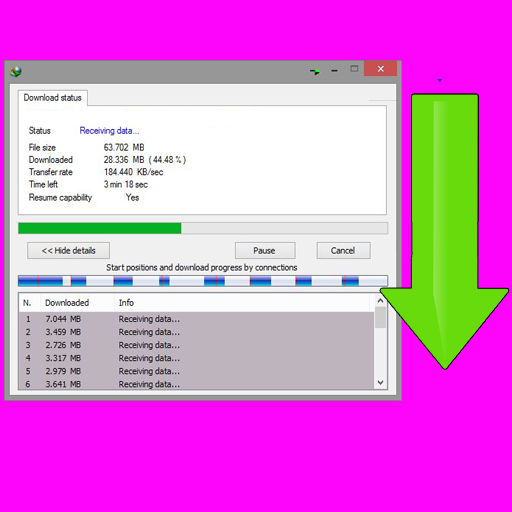512x512 pixels.
Task: Pause the current download
Action: 265,250
